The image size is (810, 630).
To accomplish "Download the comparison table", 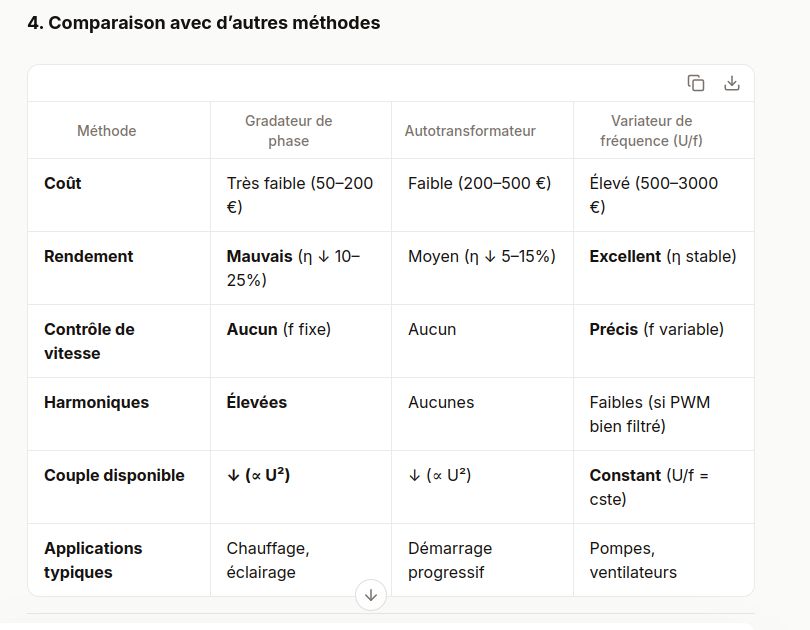I will 732,83.
